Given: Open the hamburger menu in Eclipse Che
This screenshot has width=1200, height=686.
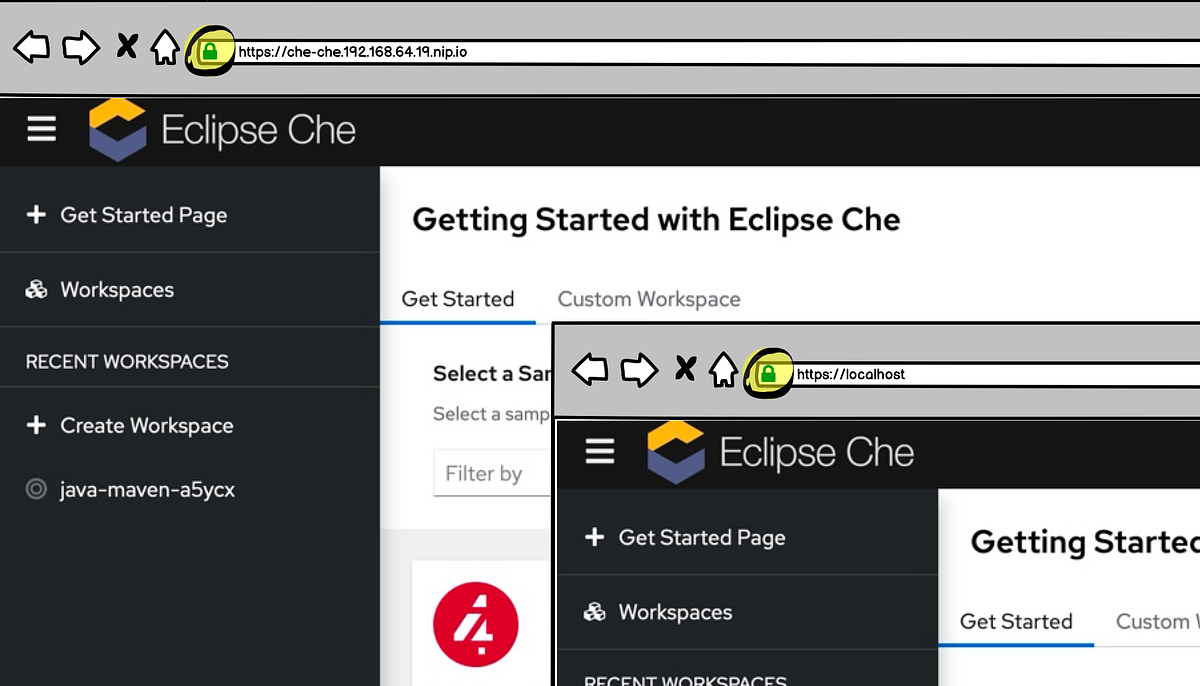Looking at the screenshot, I should pos(40,129).
